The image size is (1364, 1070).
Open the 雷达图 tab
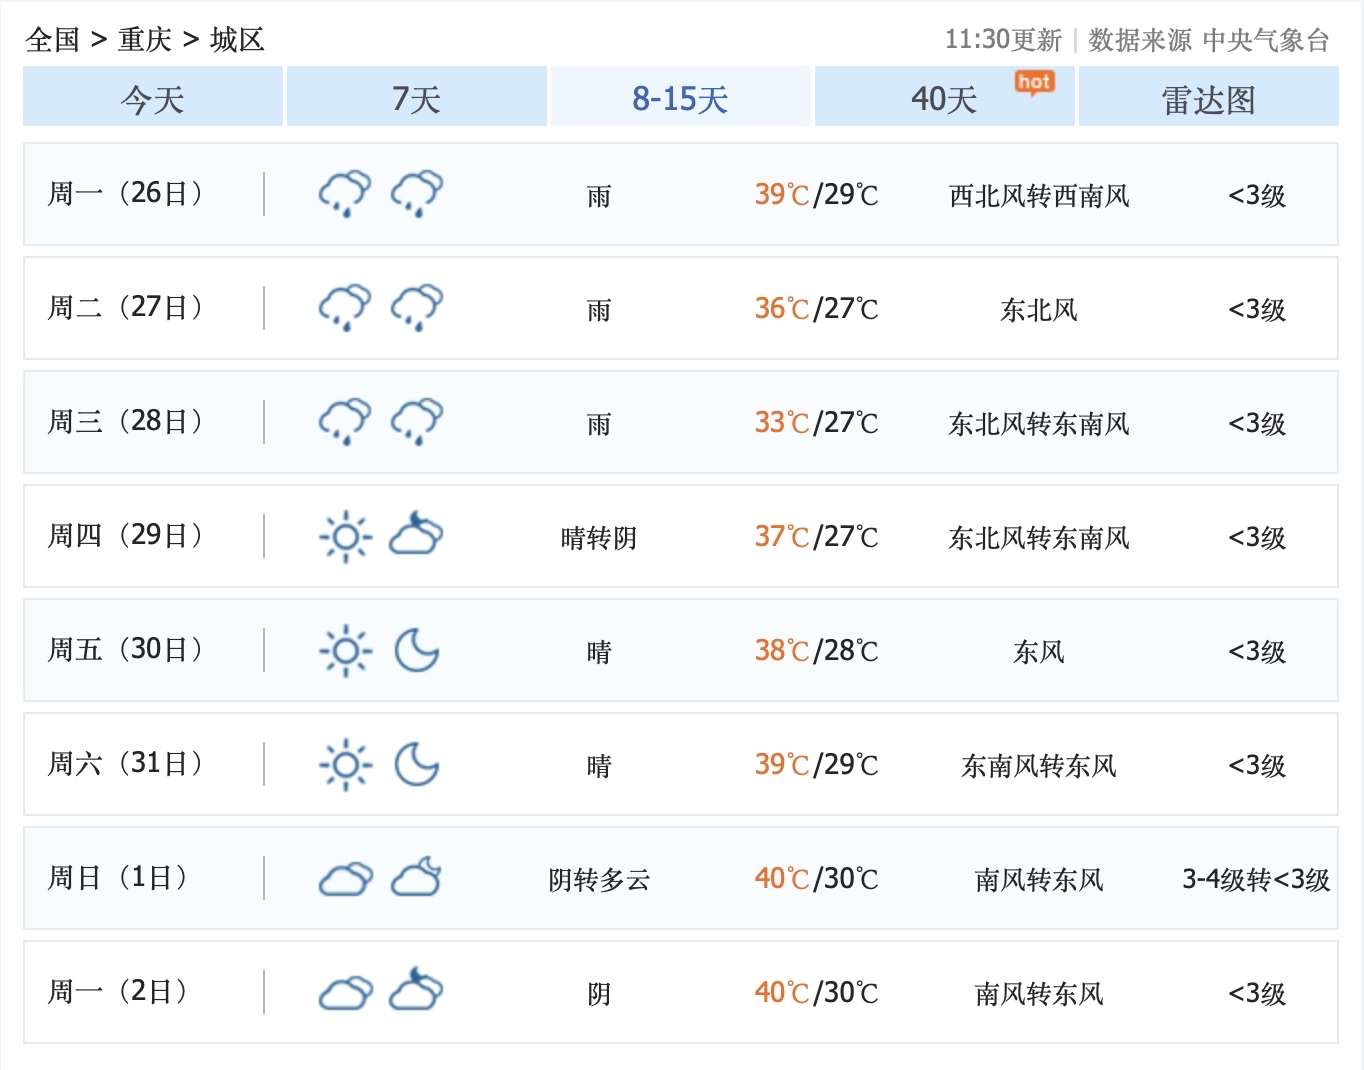[x=1208, y=98]
